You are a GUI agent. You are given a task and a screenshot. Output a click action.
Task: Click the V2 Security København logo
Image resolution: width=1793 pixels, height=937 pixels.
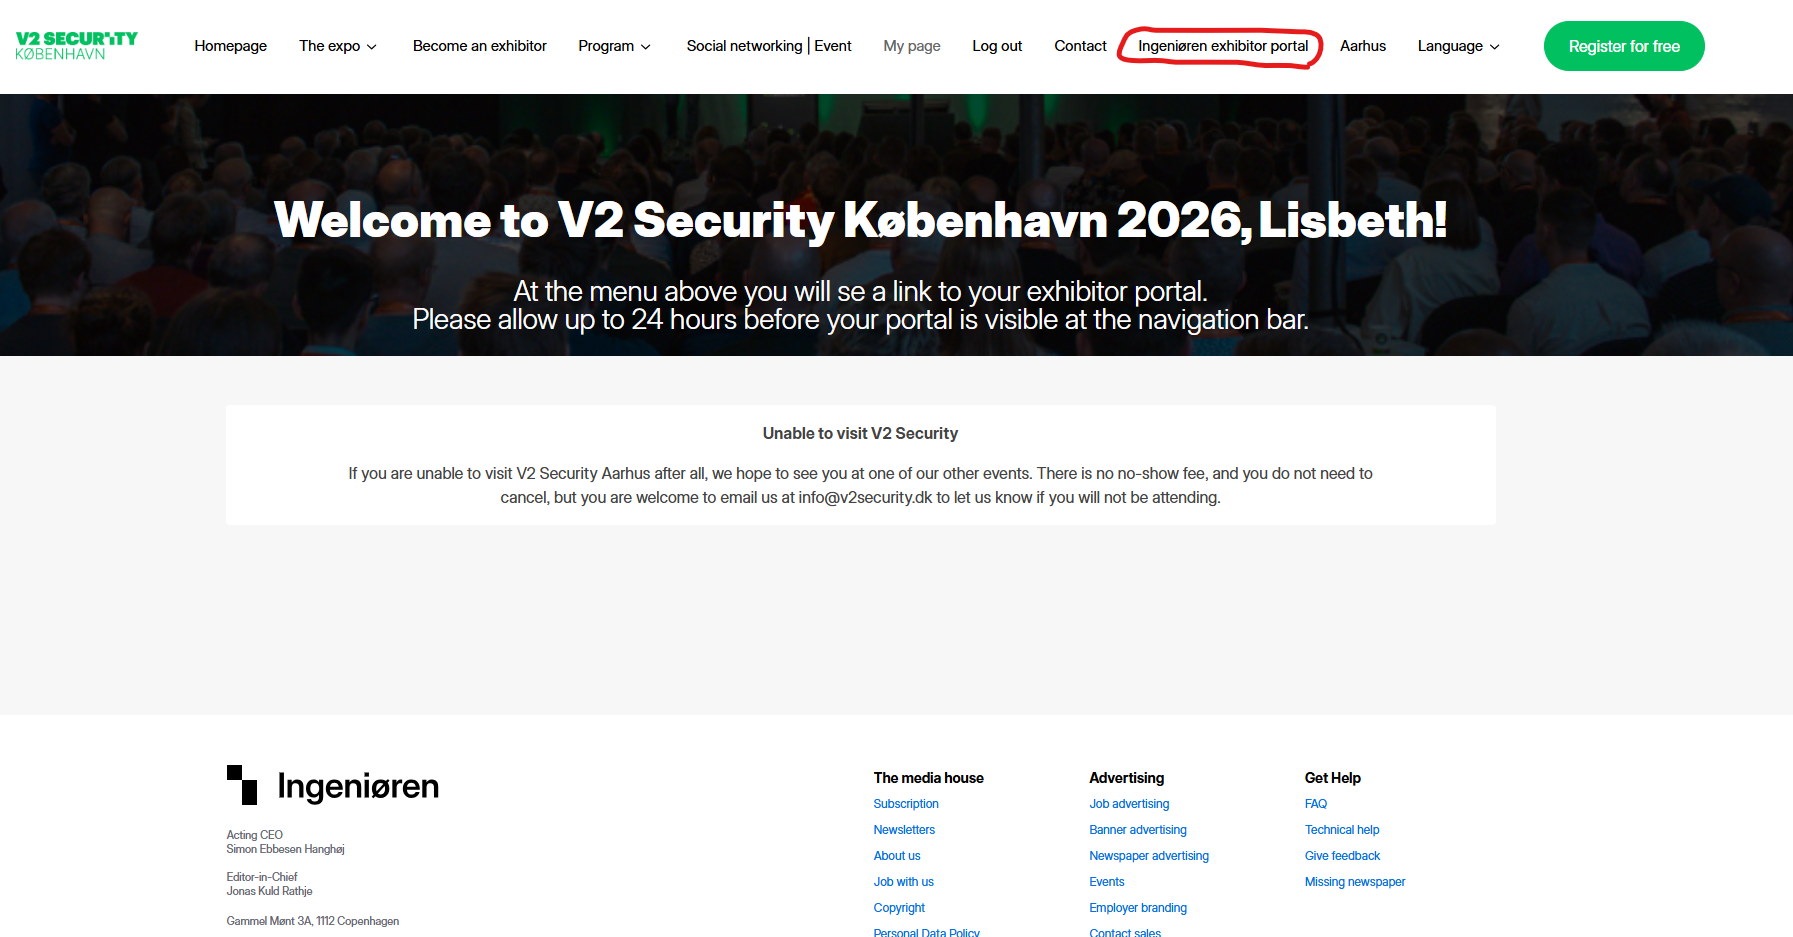[76, 46]
